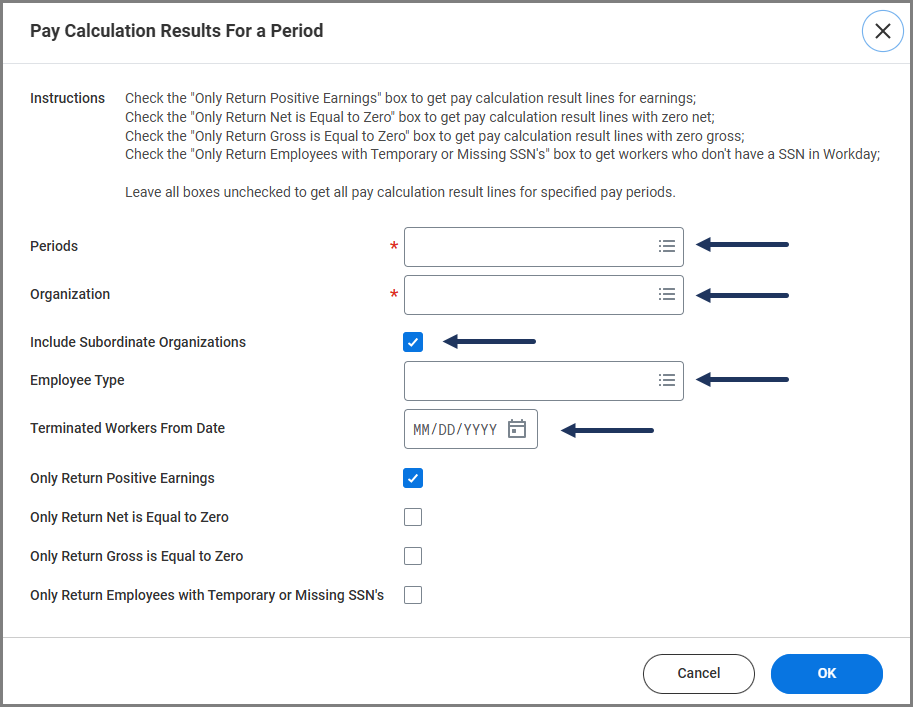Uncheck Only Return Positive Earnings
Image resolution: width=913 pixels, height=707 pixels.
(x=413, y=478)
